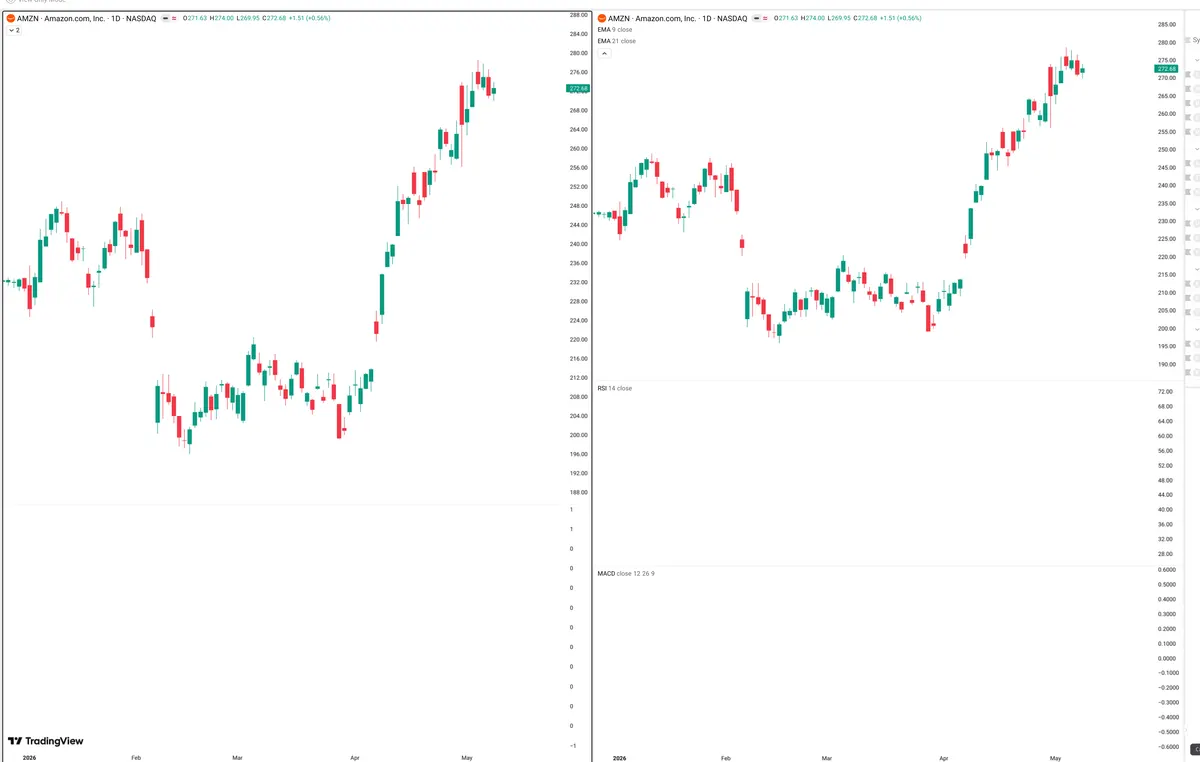
Task: Click the 285.00 price level on right chart axis
Action: [1166, 24]
